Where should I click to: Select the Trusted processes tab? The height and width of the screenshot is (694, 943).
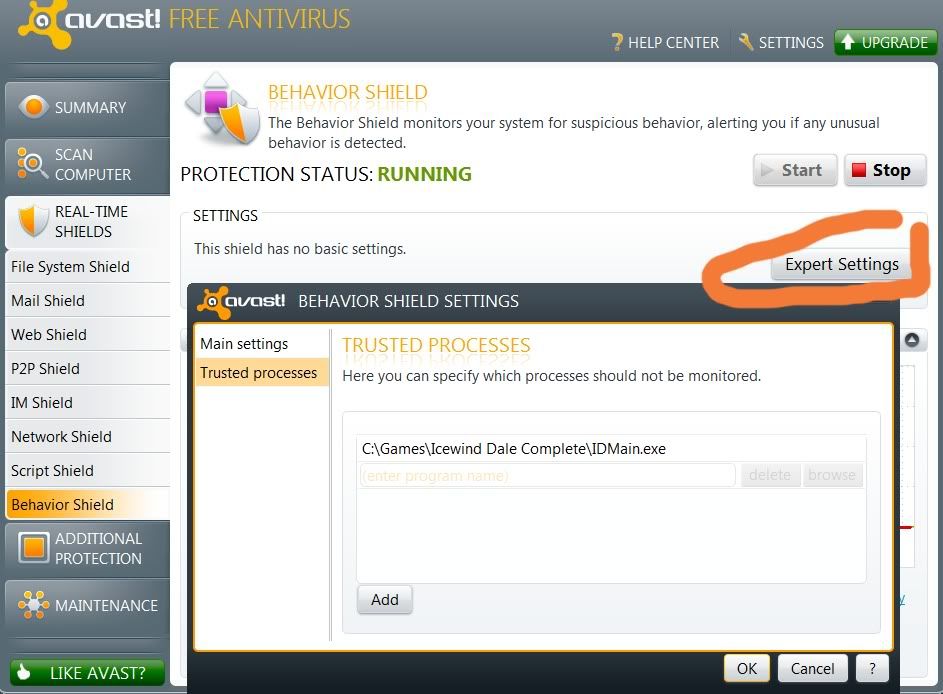pyautogui.click(x=258, y=373)
